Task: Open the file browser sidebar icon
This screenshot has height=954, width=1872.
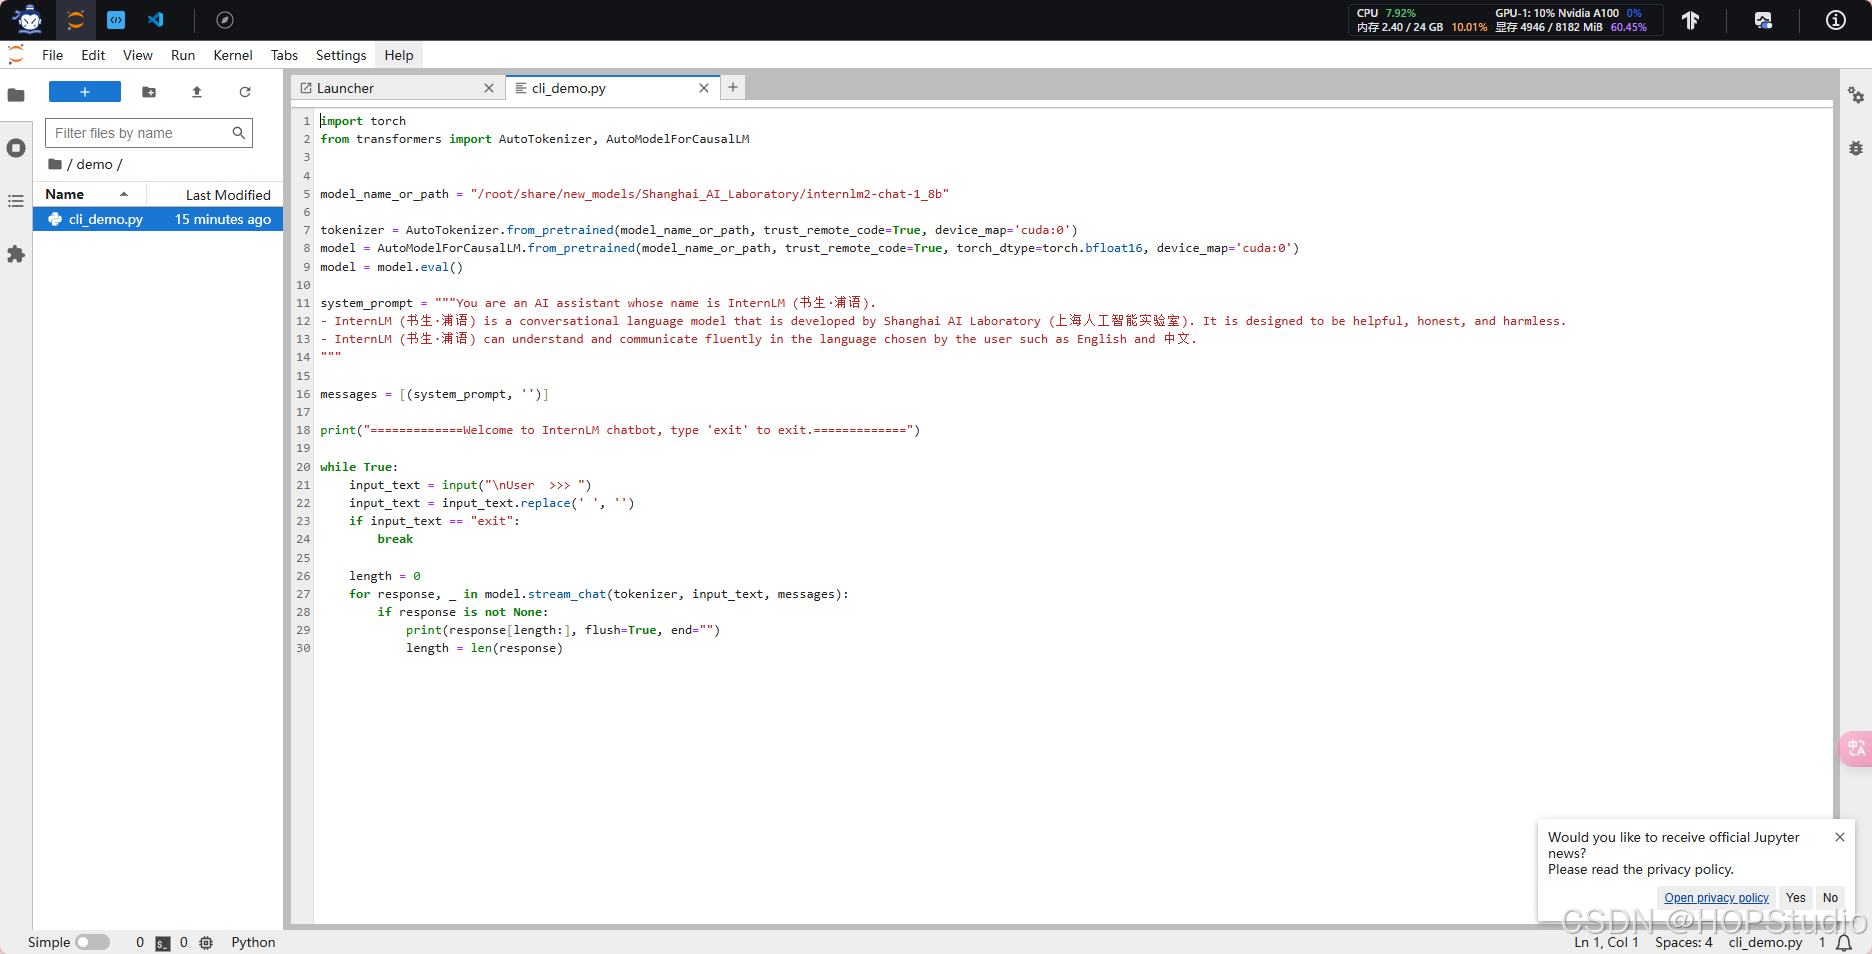Action: click(x=16, y=95)
